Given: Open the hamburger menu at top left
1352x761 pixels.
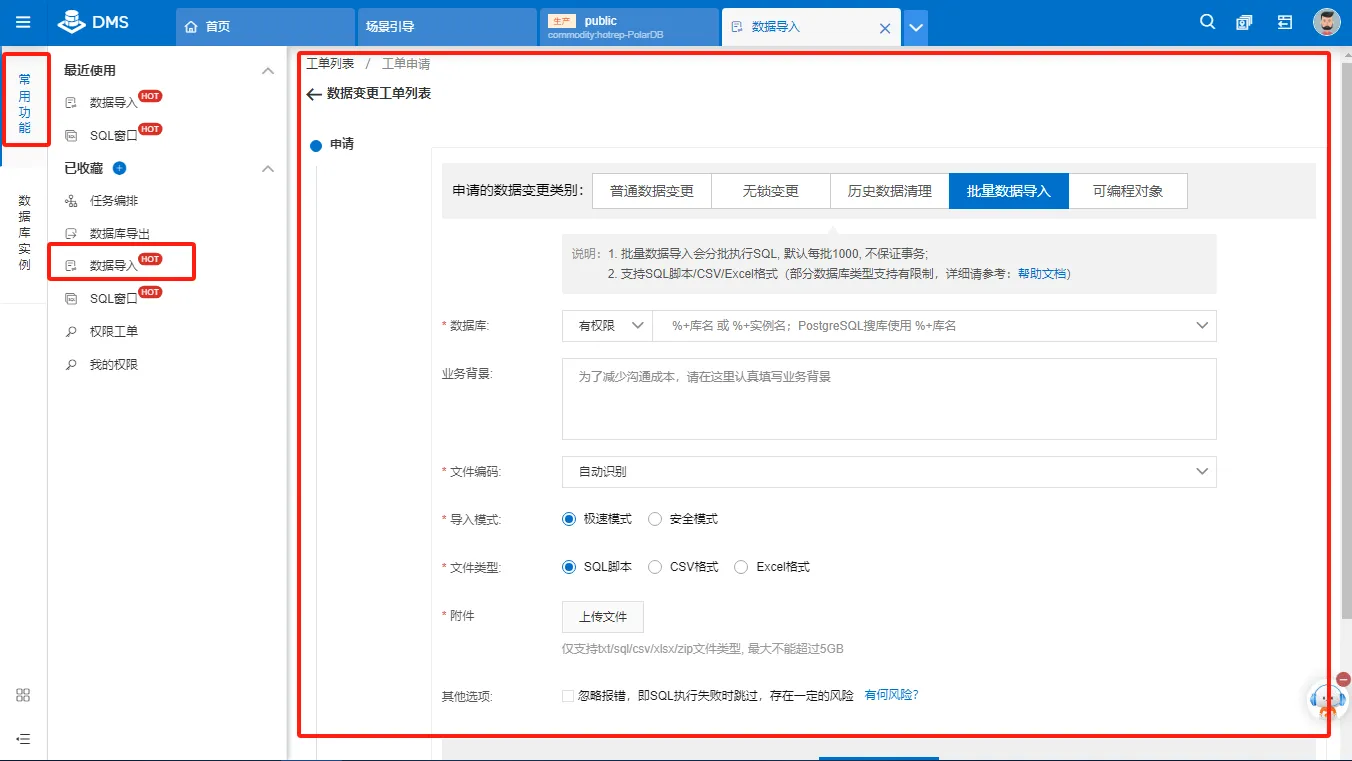Looking at the screenshot, I should (23, 22).
